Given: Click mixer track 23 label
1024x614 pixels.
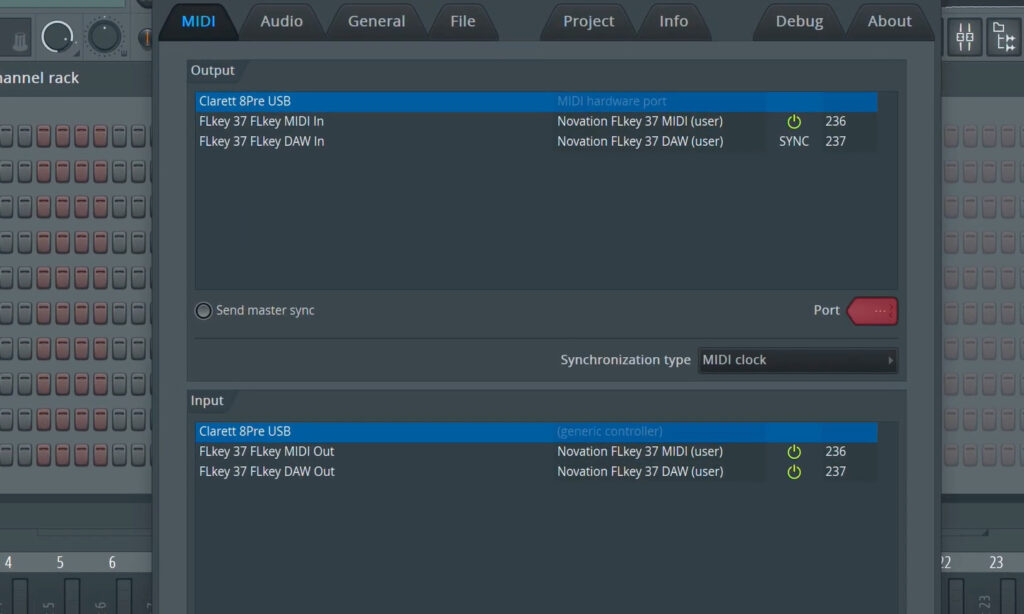Looking at the screenshot, I should [x=996, y=562].
